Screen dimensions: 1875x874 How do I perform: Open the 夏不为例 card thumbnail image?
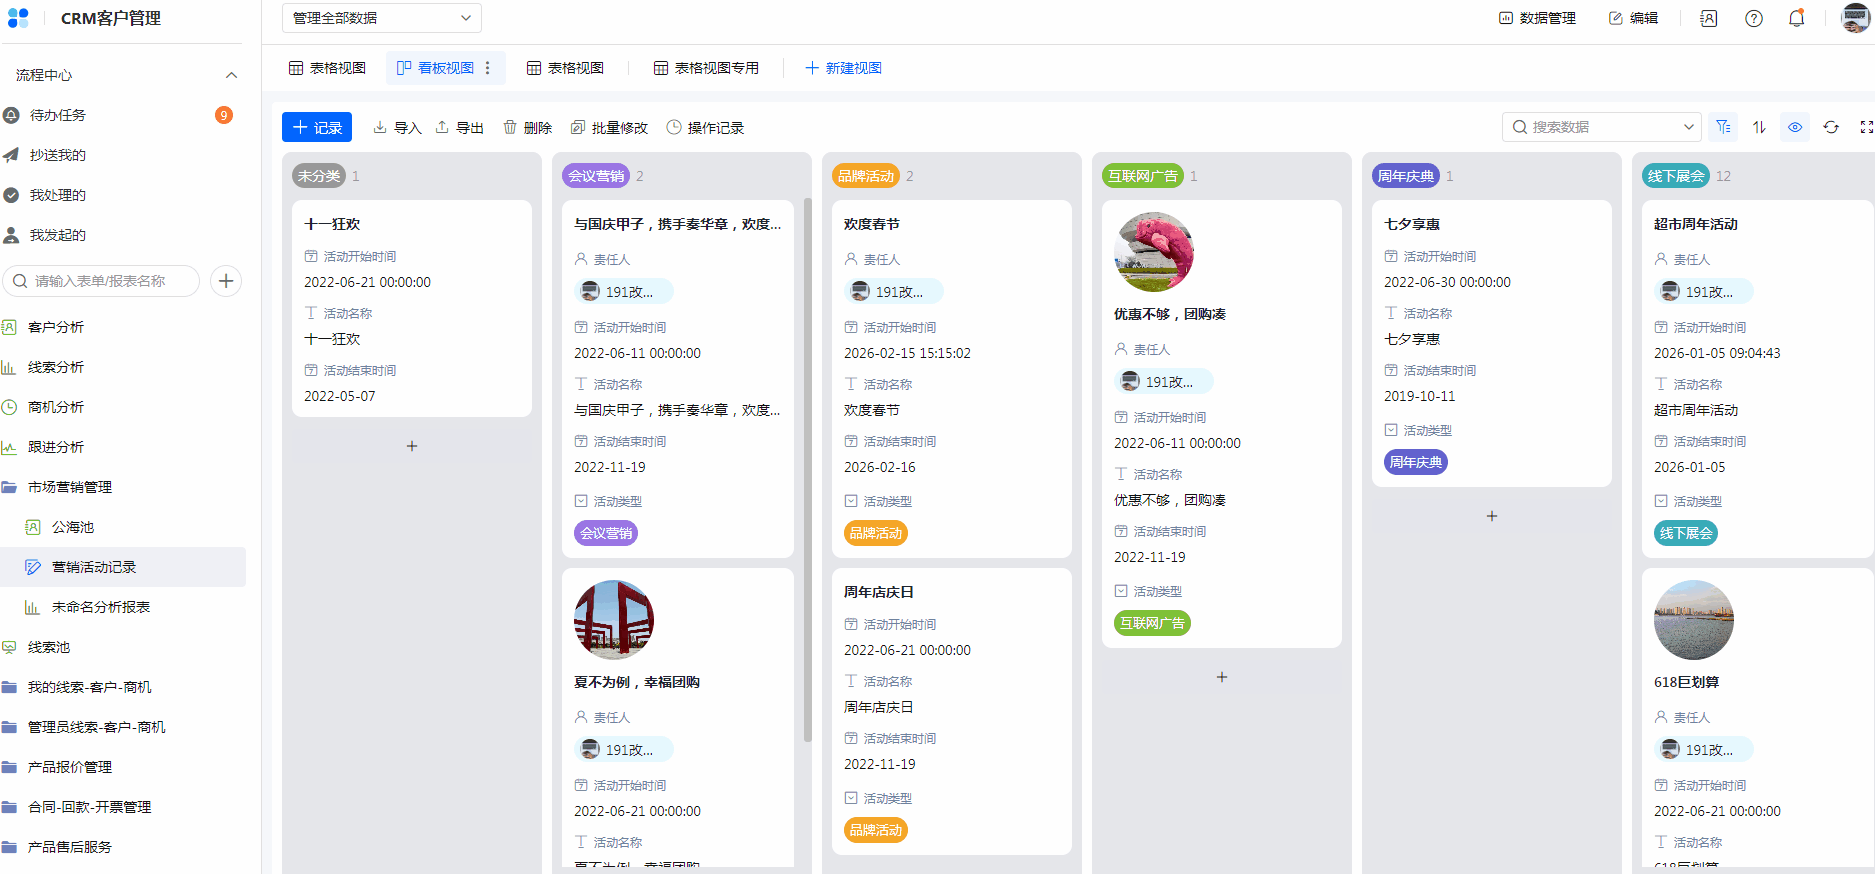coord(614,620)
